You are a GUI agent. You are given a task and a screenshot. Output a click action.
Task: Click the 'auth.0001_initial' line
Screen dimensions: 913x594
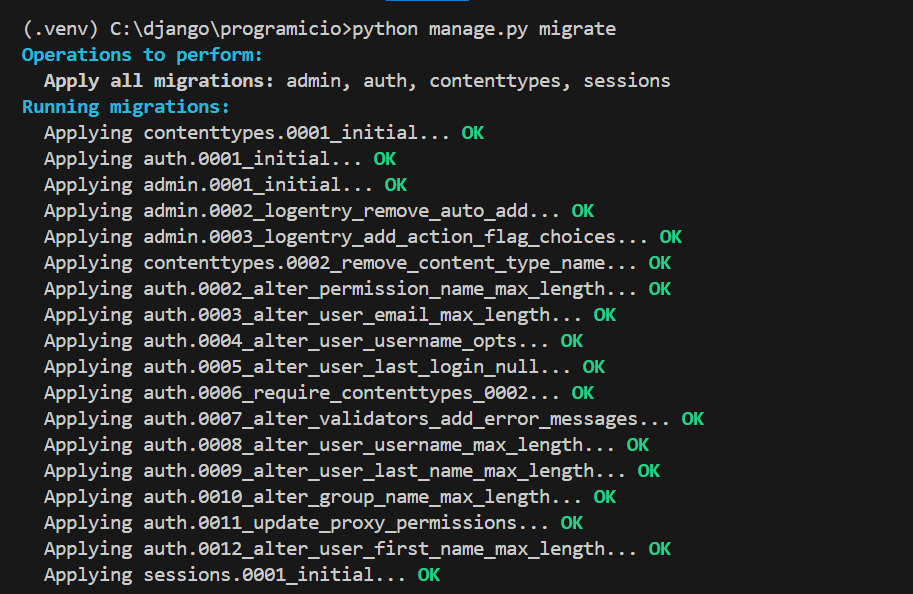coord(220,159)
